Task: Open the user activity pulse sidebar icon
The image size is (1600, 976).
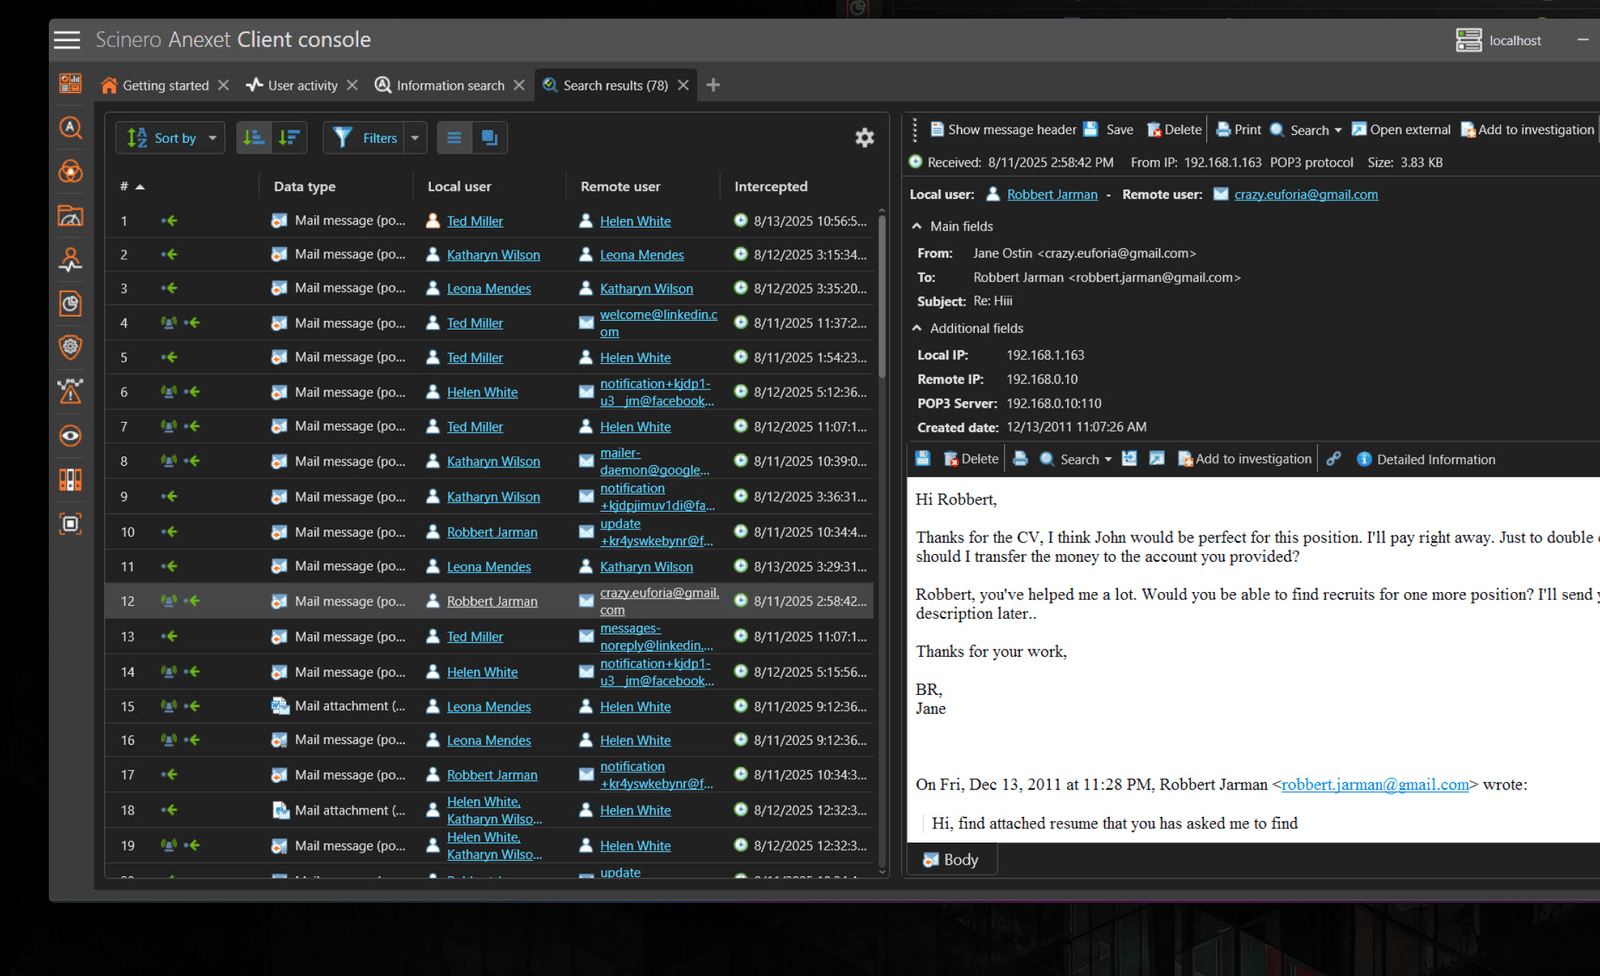Action: [x=70, y=259]
